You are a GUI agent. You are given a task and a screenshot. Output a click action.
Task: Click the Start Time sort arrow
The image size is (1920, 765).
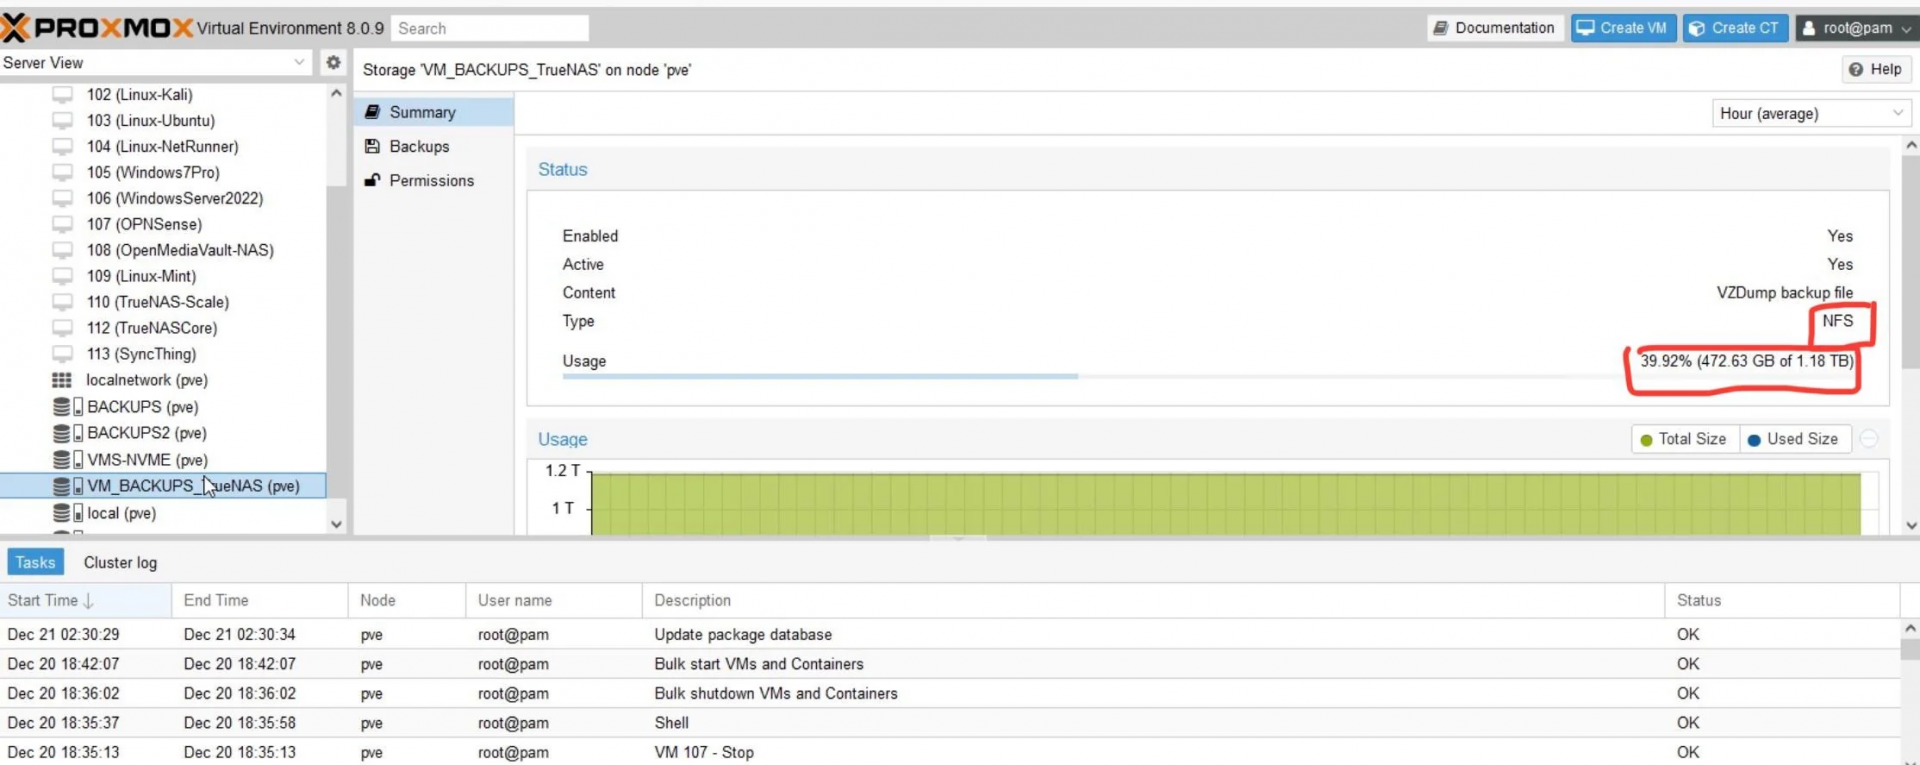point(88,600)
